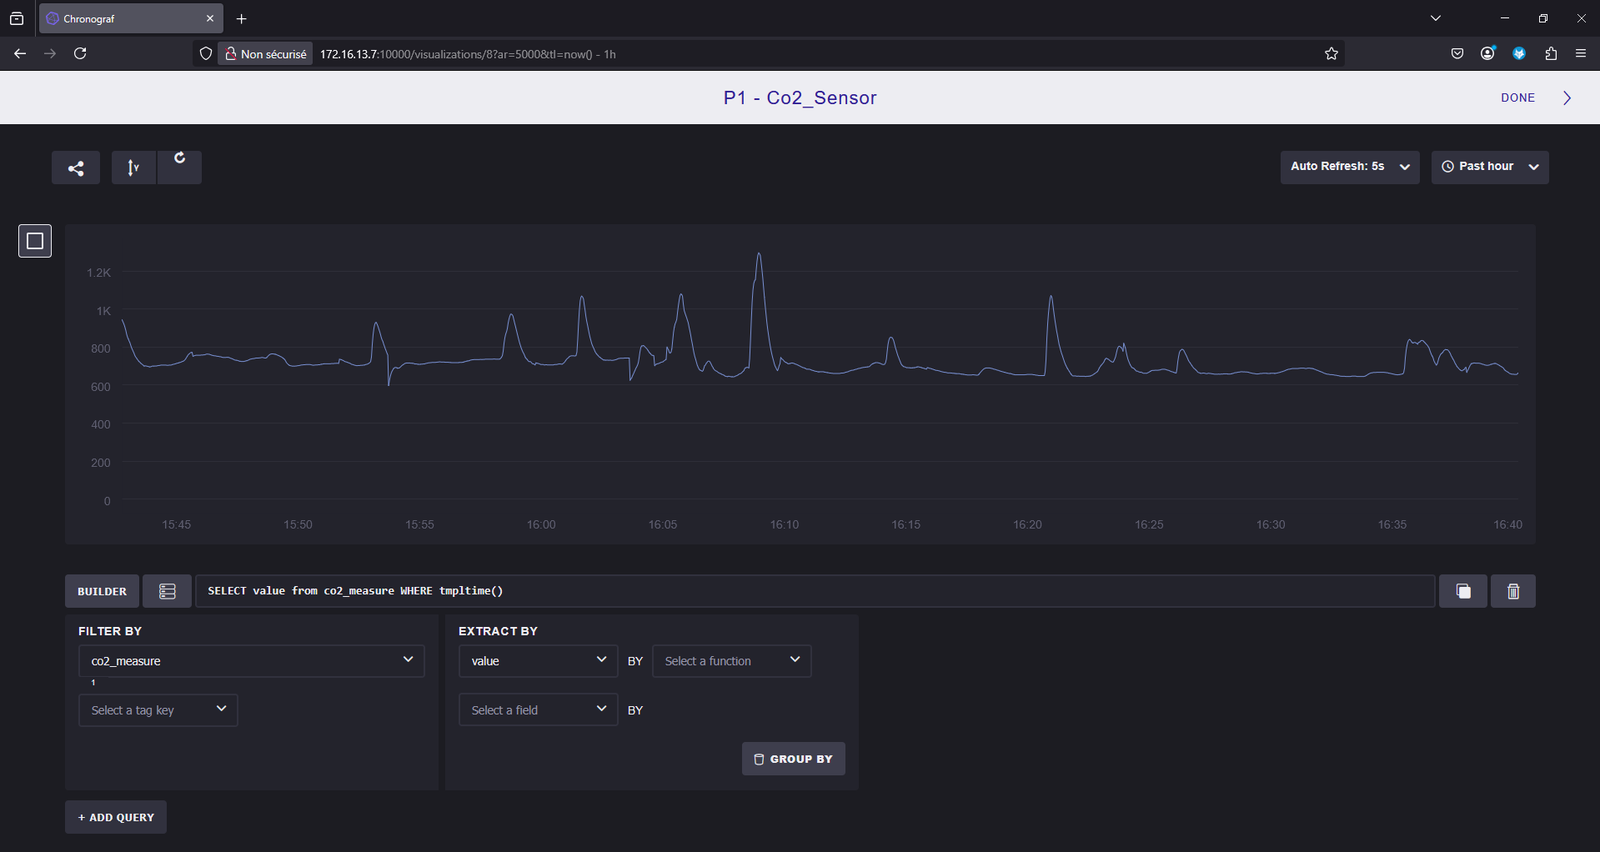Click the share visualization icon
The height and width of the screenshot is (852, 1600).
click(x=76, y=168)
